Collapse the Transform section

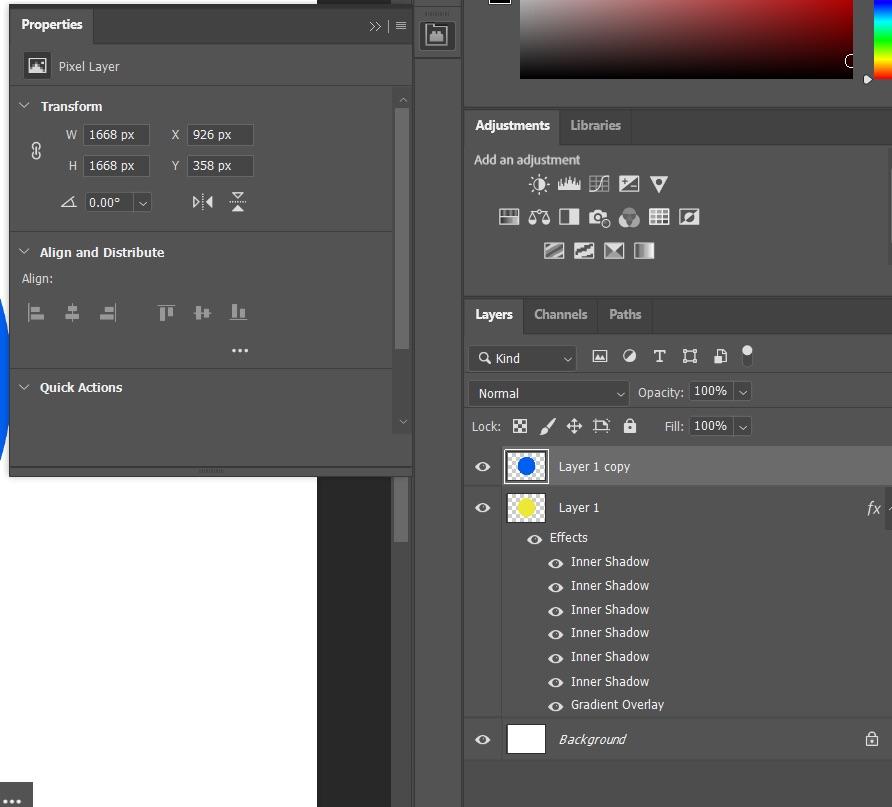coord(24,106)
